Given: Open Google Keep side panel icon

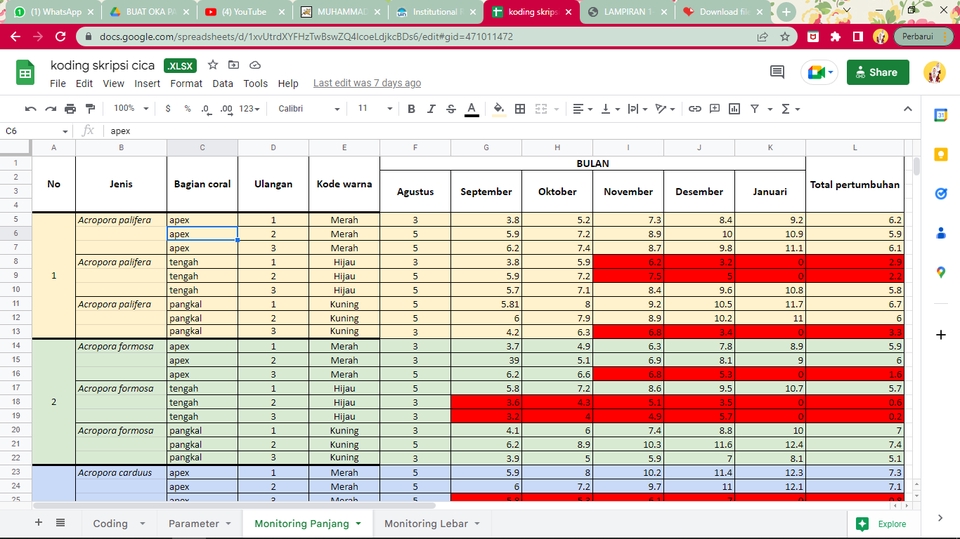Looking at the screenshot, I should point(941,154).
